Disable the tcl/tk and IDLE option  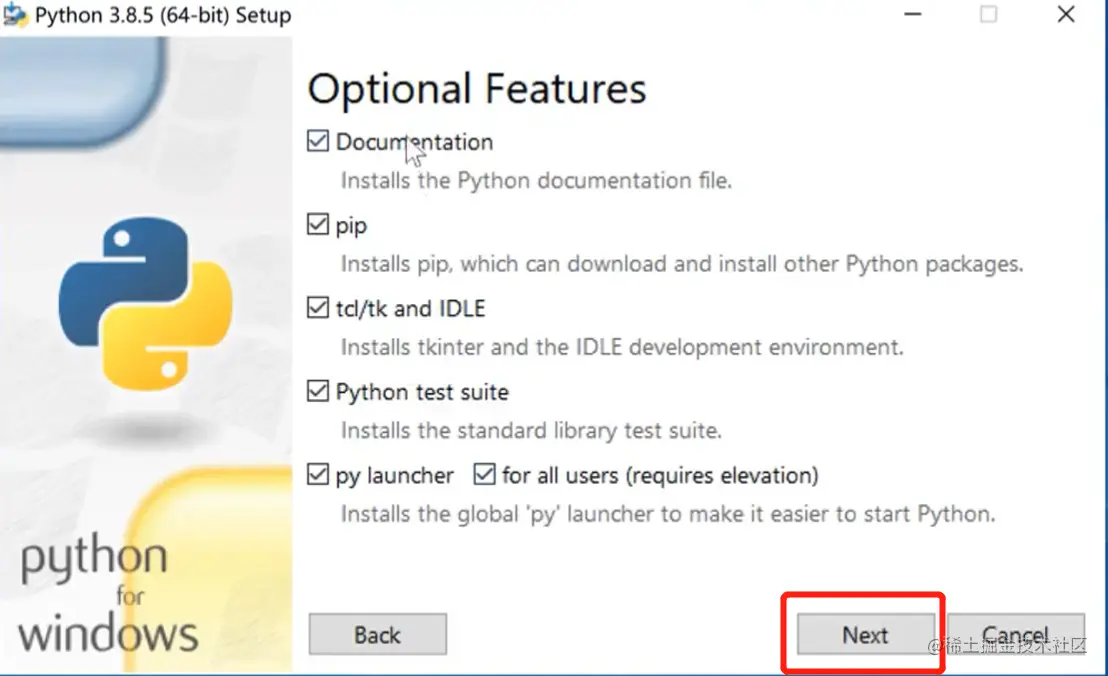pos(318,308)
